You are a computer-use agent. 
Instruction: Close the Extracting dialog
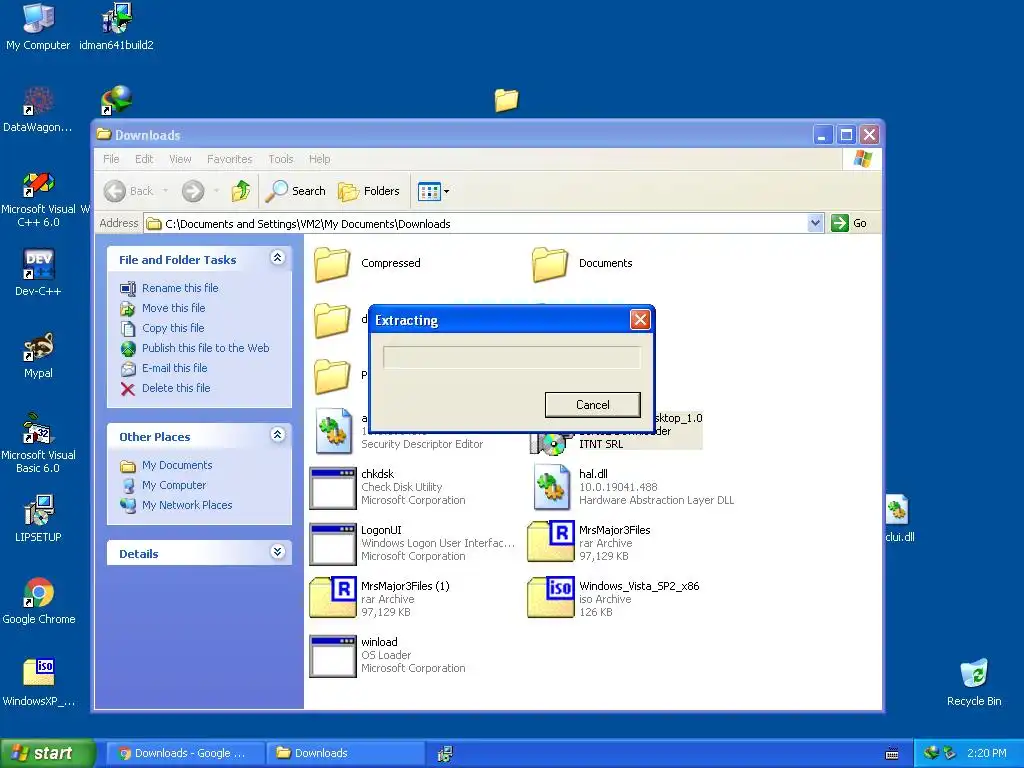(x=640, y=319)
